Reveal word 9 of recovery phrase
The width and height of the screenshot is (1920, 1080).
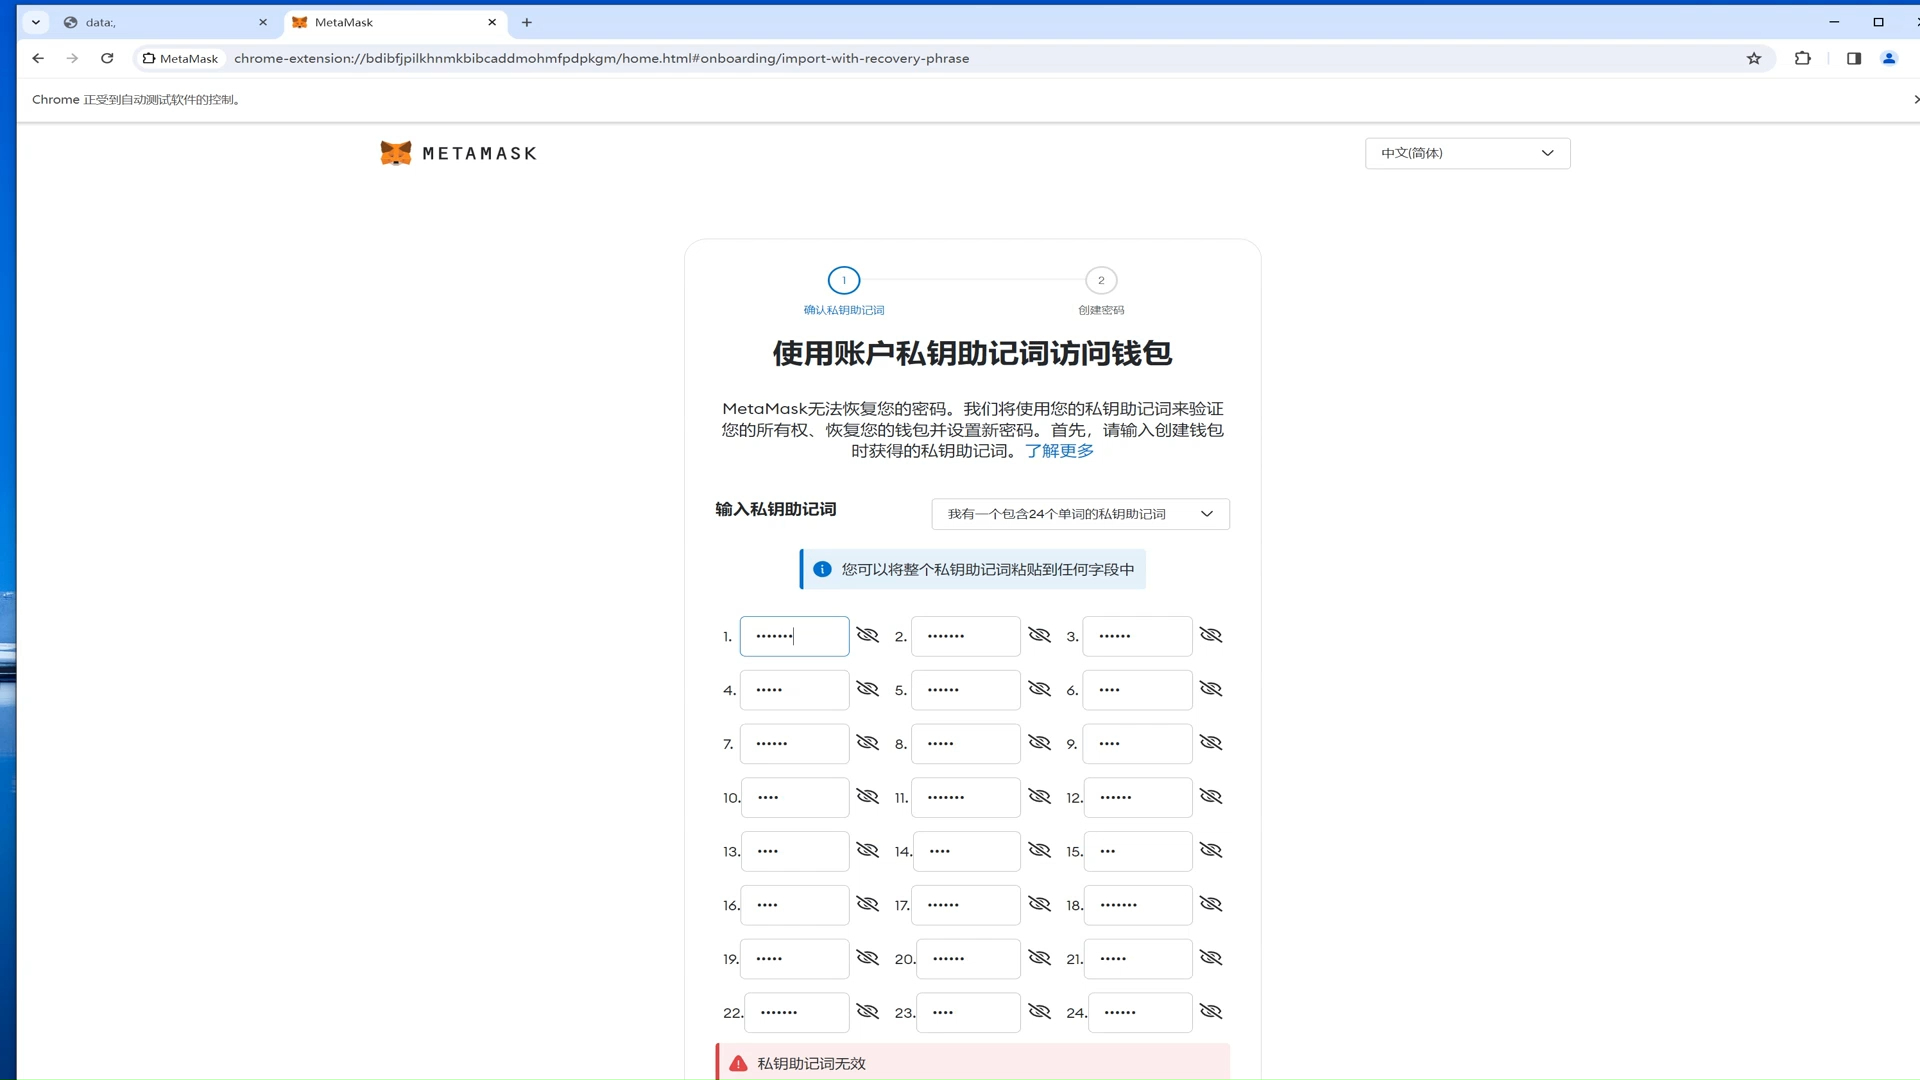(1211, 743)
